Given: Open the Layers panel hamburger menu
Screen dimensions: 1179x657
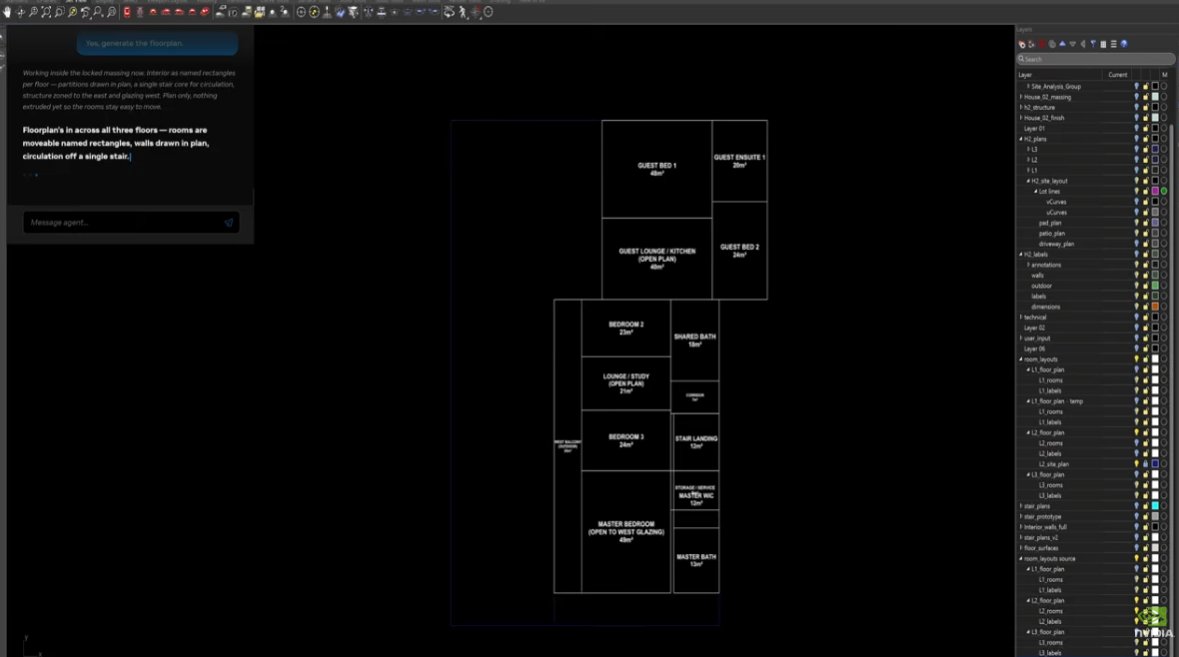Looking at the screenshot, I should click(1114, 44).
